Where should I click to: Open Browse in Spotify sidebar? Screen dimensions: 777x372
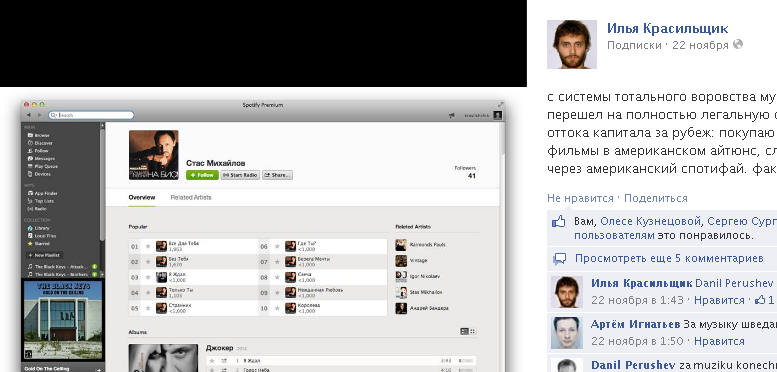39,135
